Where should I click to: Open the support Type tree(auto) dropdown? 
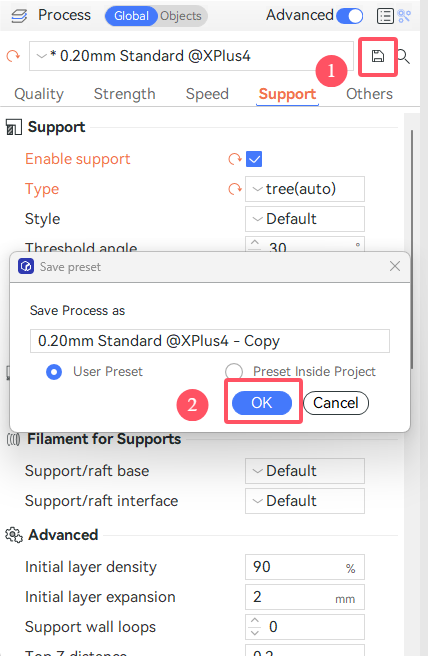click(305, 189)
